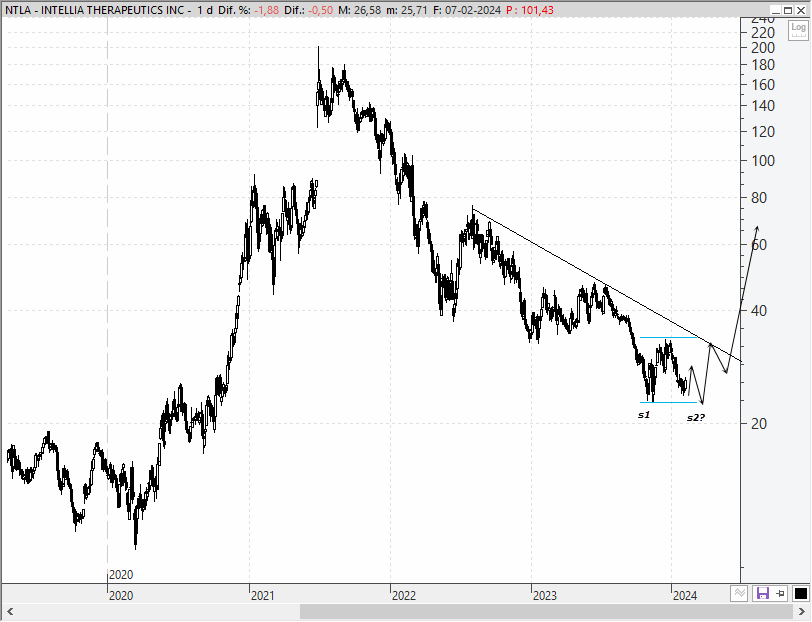Minimize the NTLA chart window
The height and width of the screenshot is (622, 812).
[x=775, y=10]
